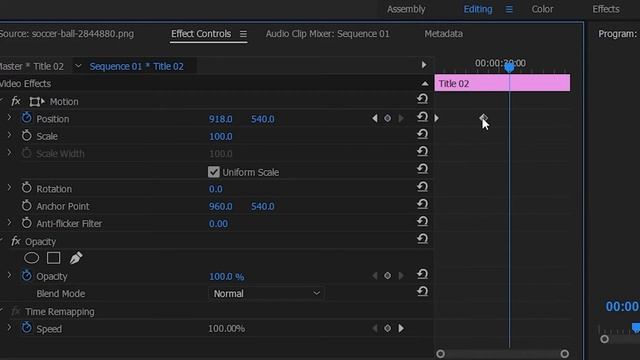Viewport: 640px width, 360px height.
Task: Reset the Uniform Scale setting
Action: pyautogui.click(x=422, y=169)
